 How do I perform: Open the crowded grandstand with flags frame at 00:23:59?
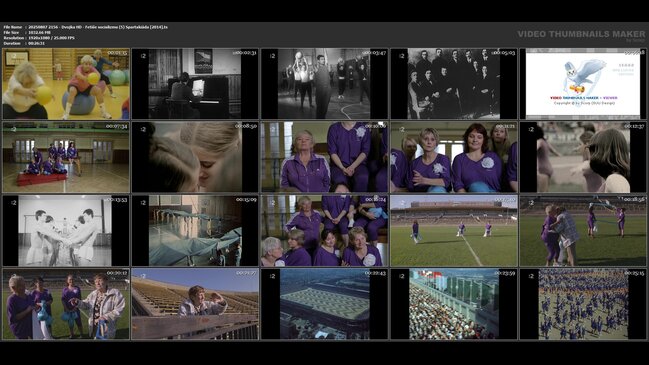tap(454, 304)
